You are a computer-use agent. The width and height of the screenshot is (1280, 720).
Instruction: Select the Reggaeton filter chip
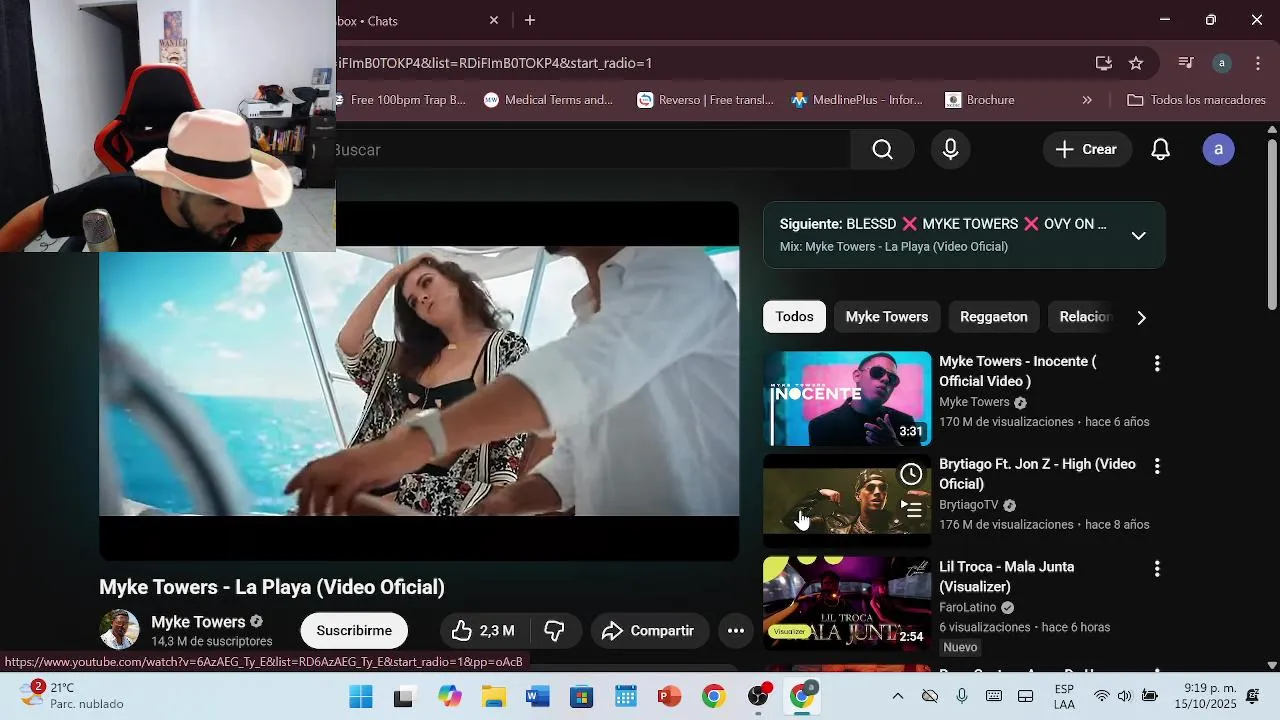(x=994, y=317)
